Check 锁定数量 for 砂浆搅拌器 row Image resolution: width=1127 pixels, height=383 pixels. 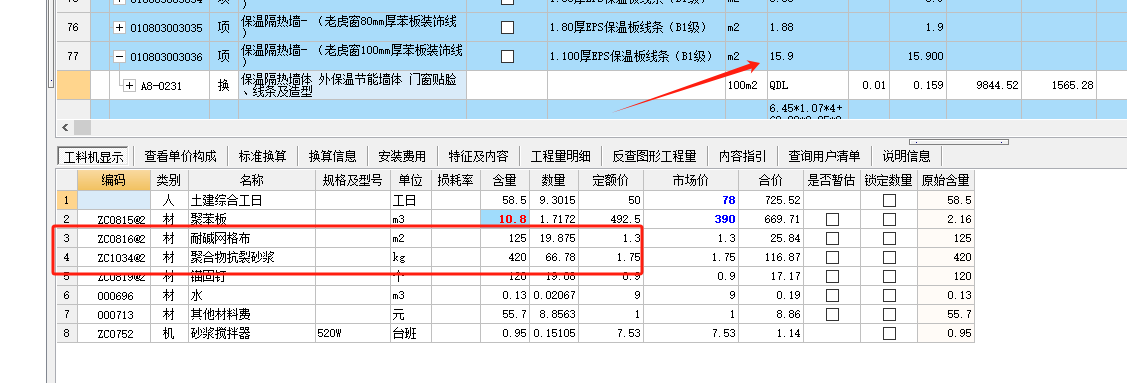(x=889, y=333)
